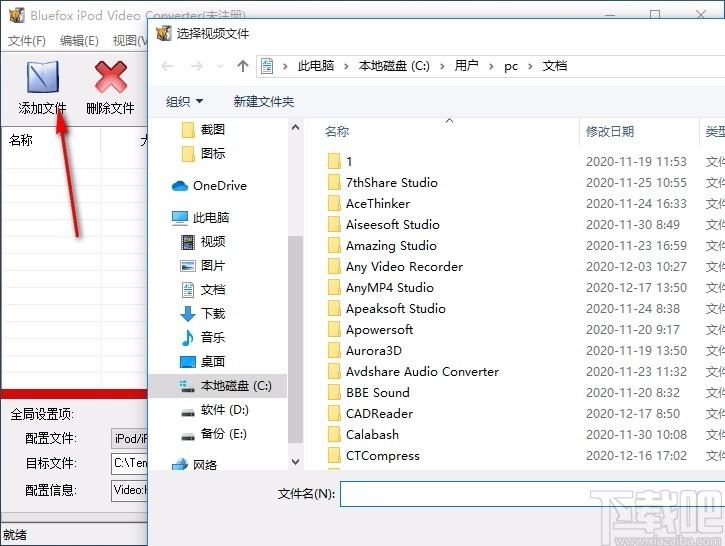Select 网络 in the navigation pane
Viewport: 725px width, 546px height.
194,464
